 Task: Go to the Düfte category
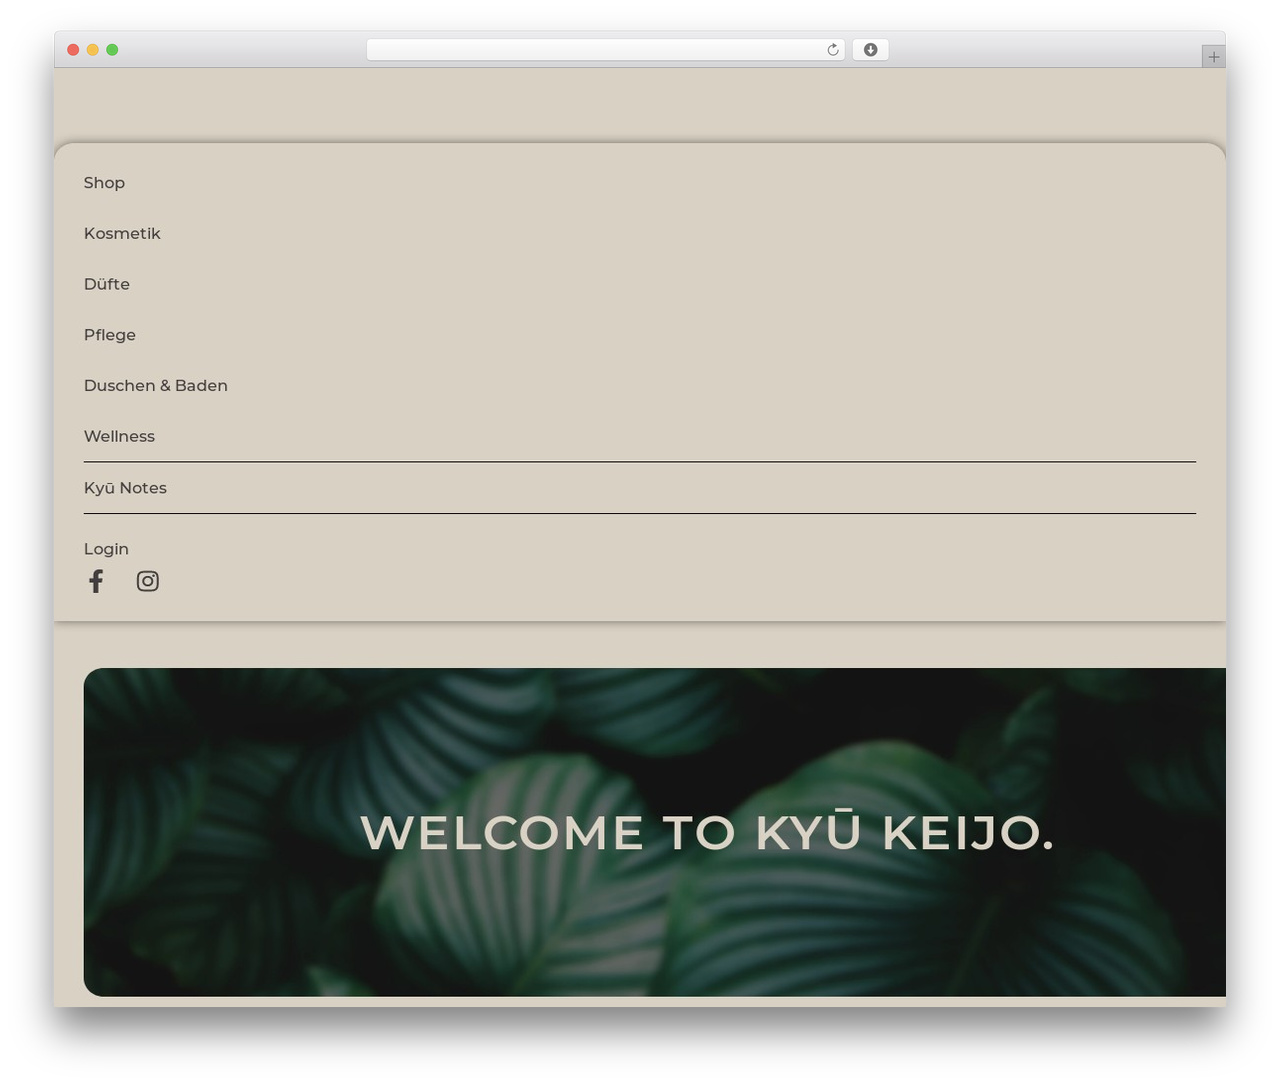[x=107, y=284]
